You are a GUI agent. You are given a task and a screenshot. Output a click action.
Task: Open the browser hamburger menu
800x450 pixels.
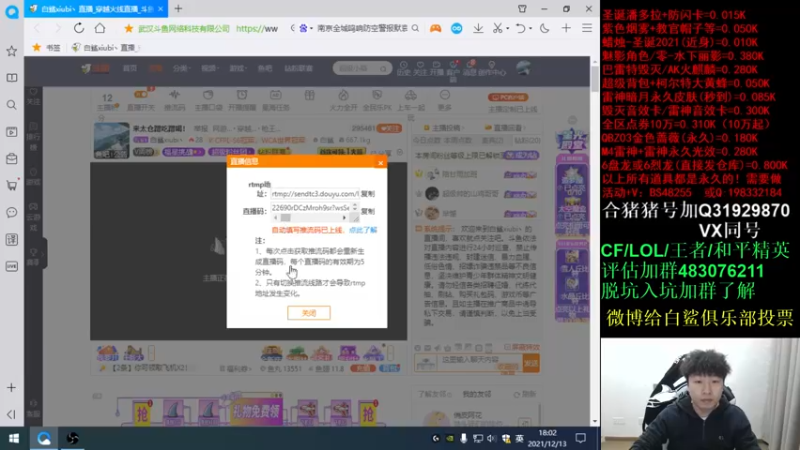click(x=587, y=29)
